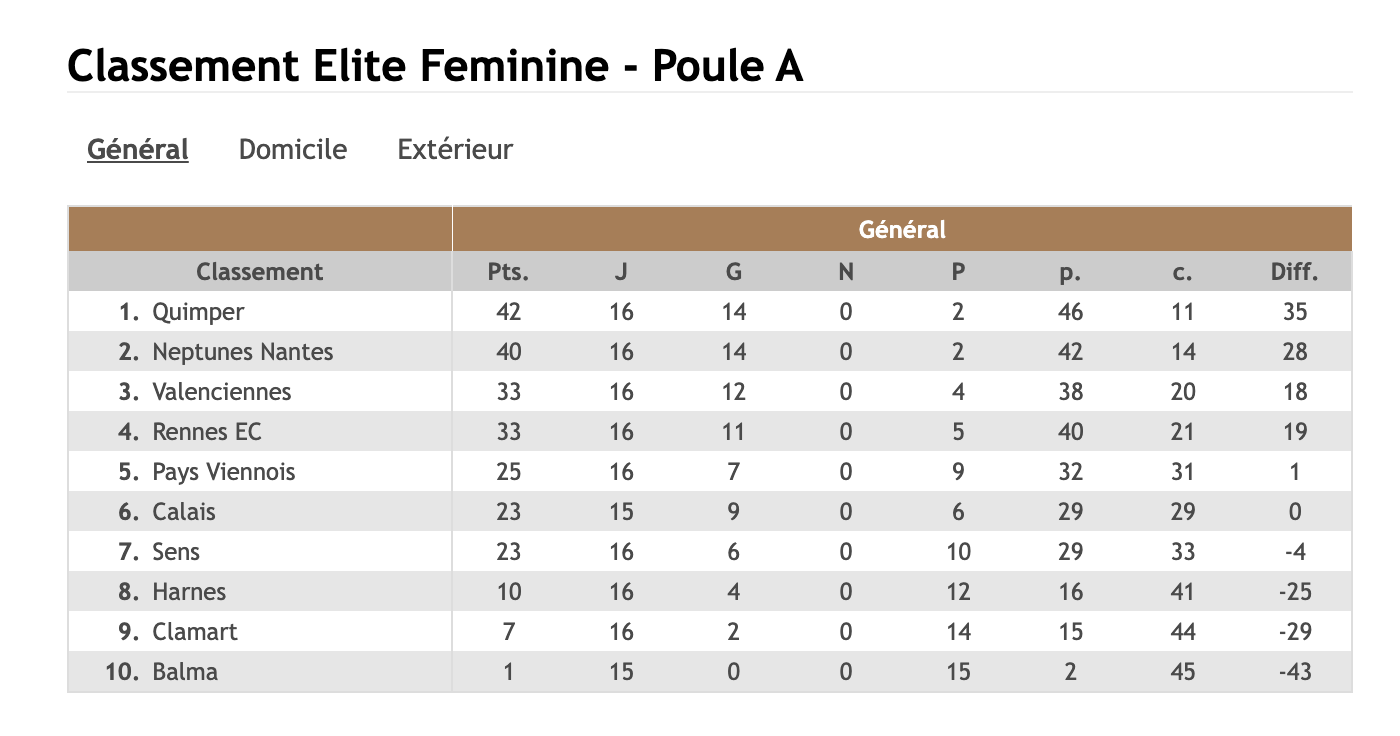The image size is (1400, 736).
Task: Select Balma at the bottom of the standings
Action: 184,672
